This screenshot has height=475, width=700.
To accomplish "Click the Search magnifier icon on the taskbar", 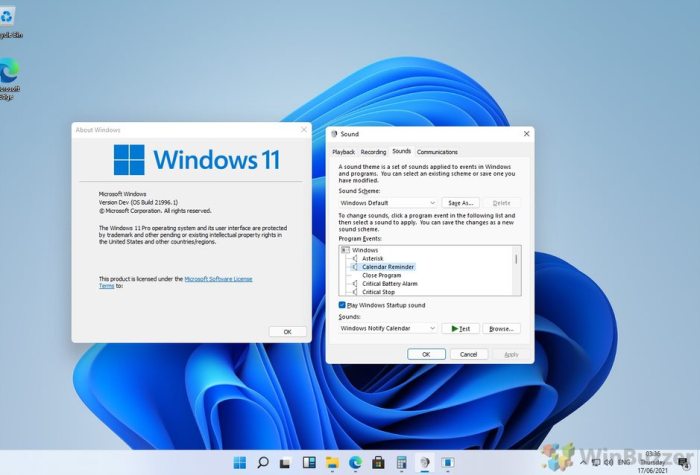I will click(263, 462).
